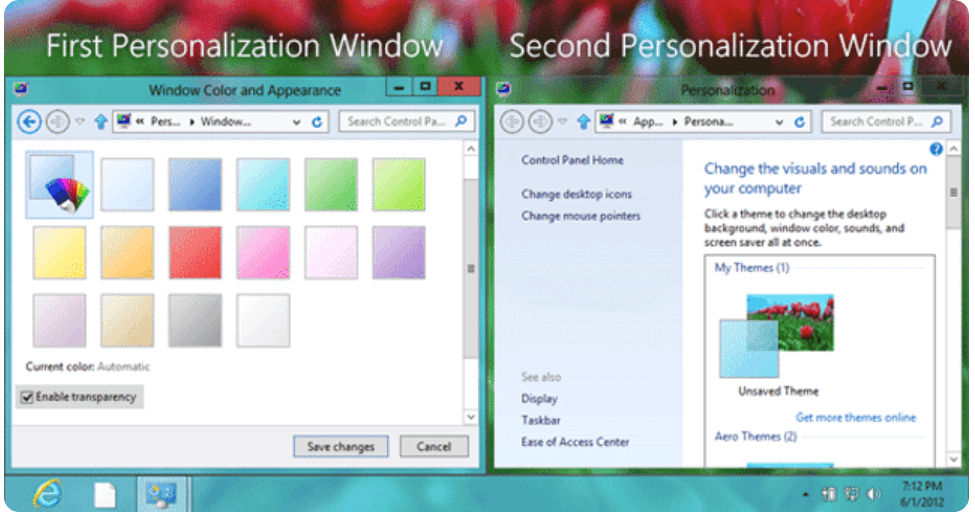Screen dimensions: 975x512
Task: Open recent pages dropdown in Window Color
Action: click(80, 122)
